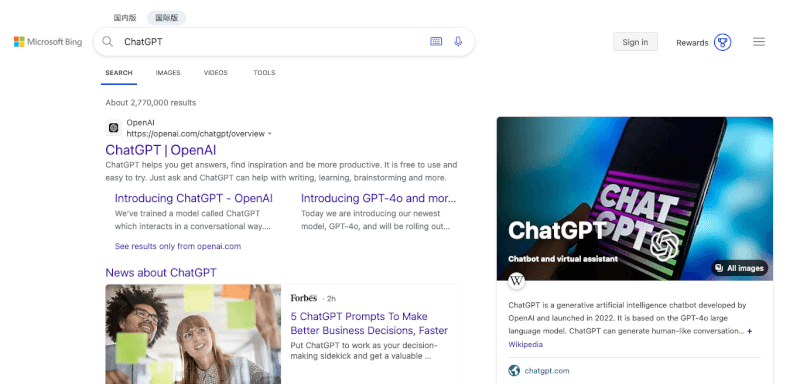Open Forbes news thumbnail image
This screenshot has height=384, width=800.
tap(193, 335)
